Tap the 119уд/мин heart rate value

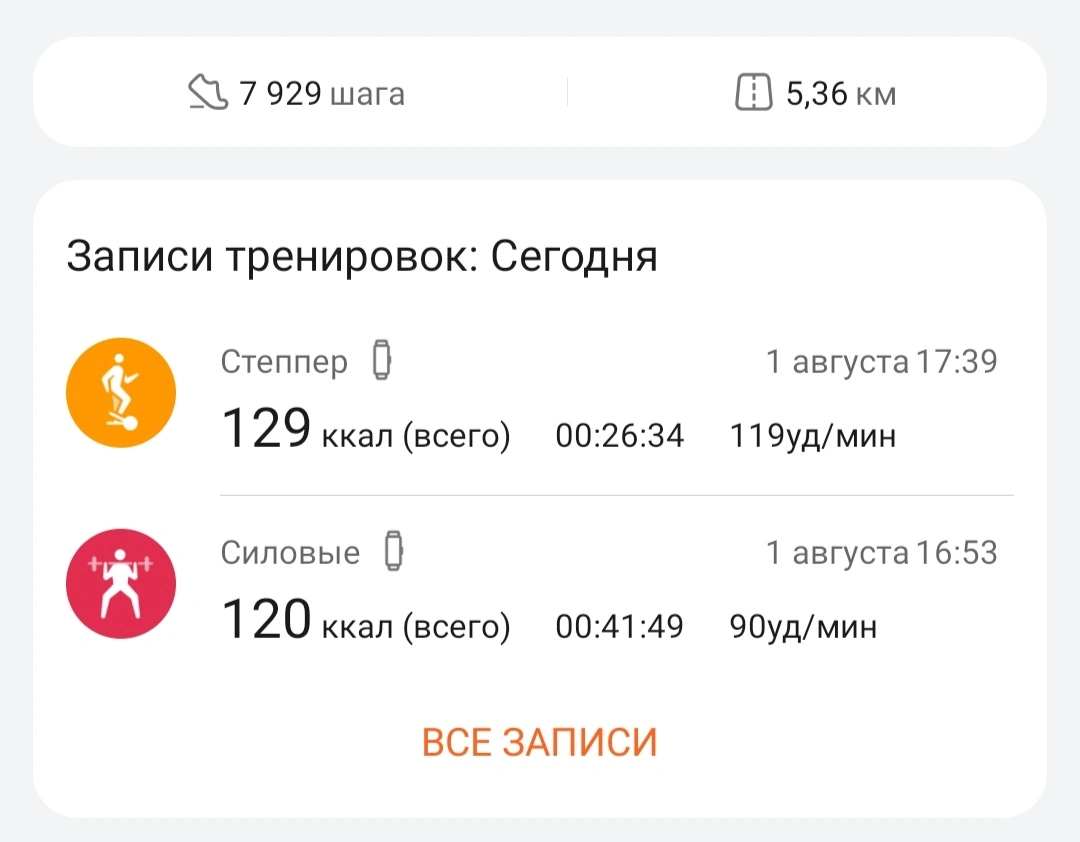[x=812, y=436]
